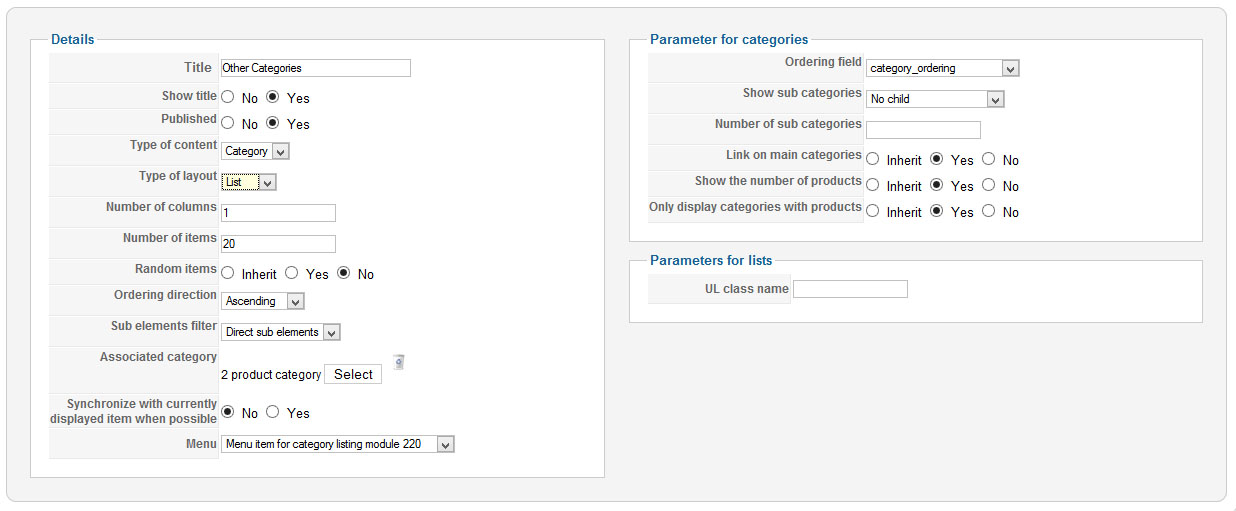Open the Sub elements filter dropdown
1236x511 pixels.
(281, 332)
